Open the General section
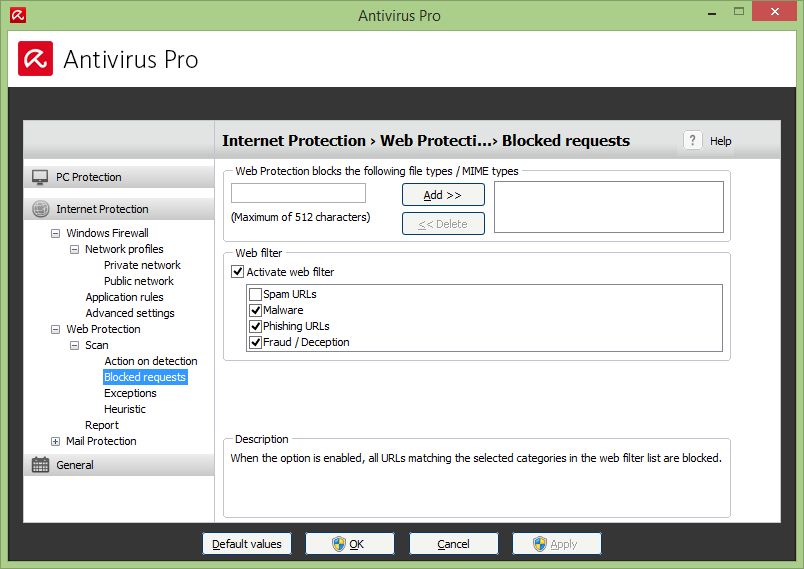Image resolution: width=804 pixels, height=569 pixels. coord(119,465)
